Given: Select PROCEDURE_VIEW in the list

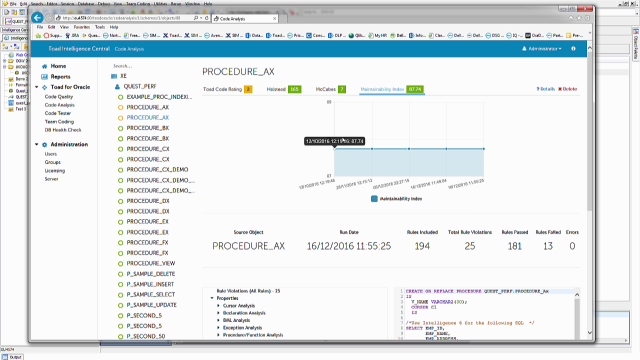Looking at the screenshot, I should click(x=151, y=263).
